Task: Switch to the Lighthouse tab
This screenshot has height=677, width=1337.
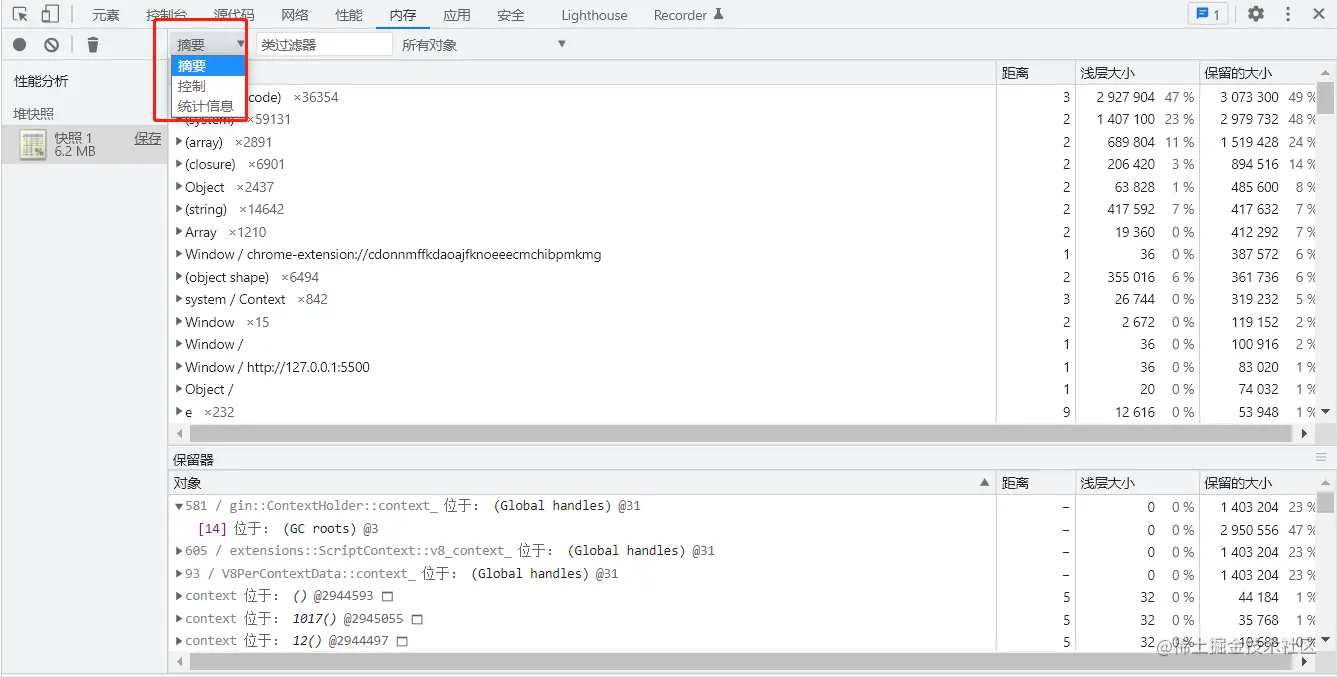Action: click(594, 15)
